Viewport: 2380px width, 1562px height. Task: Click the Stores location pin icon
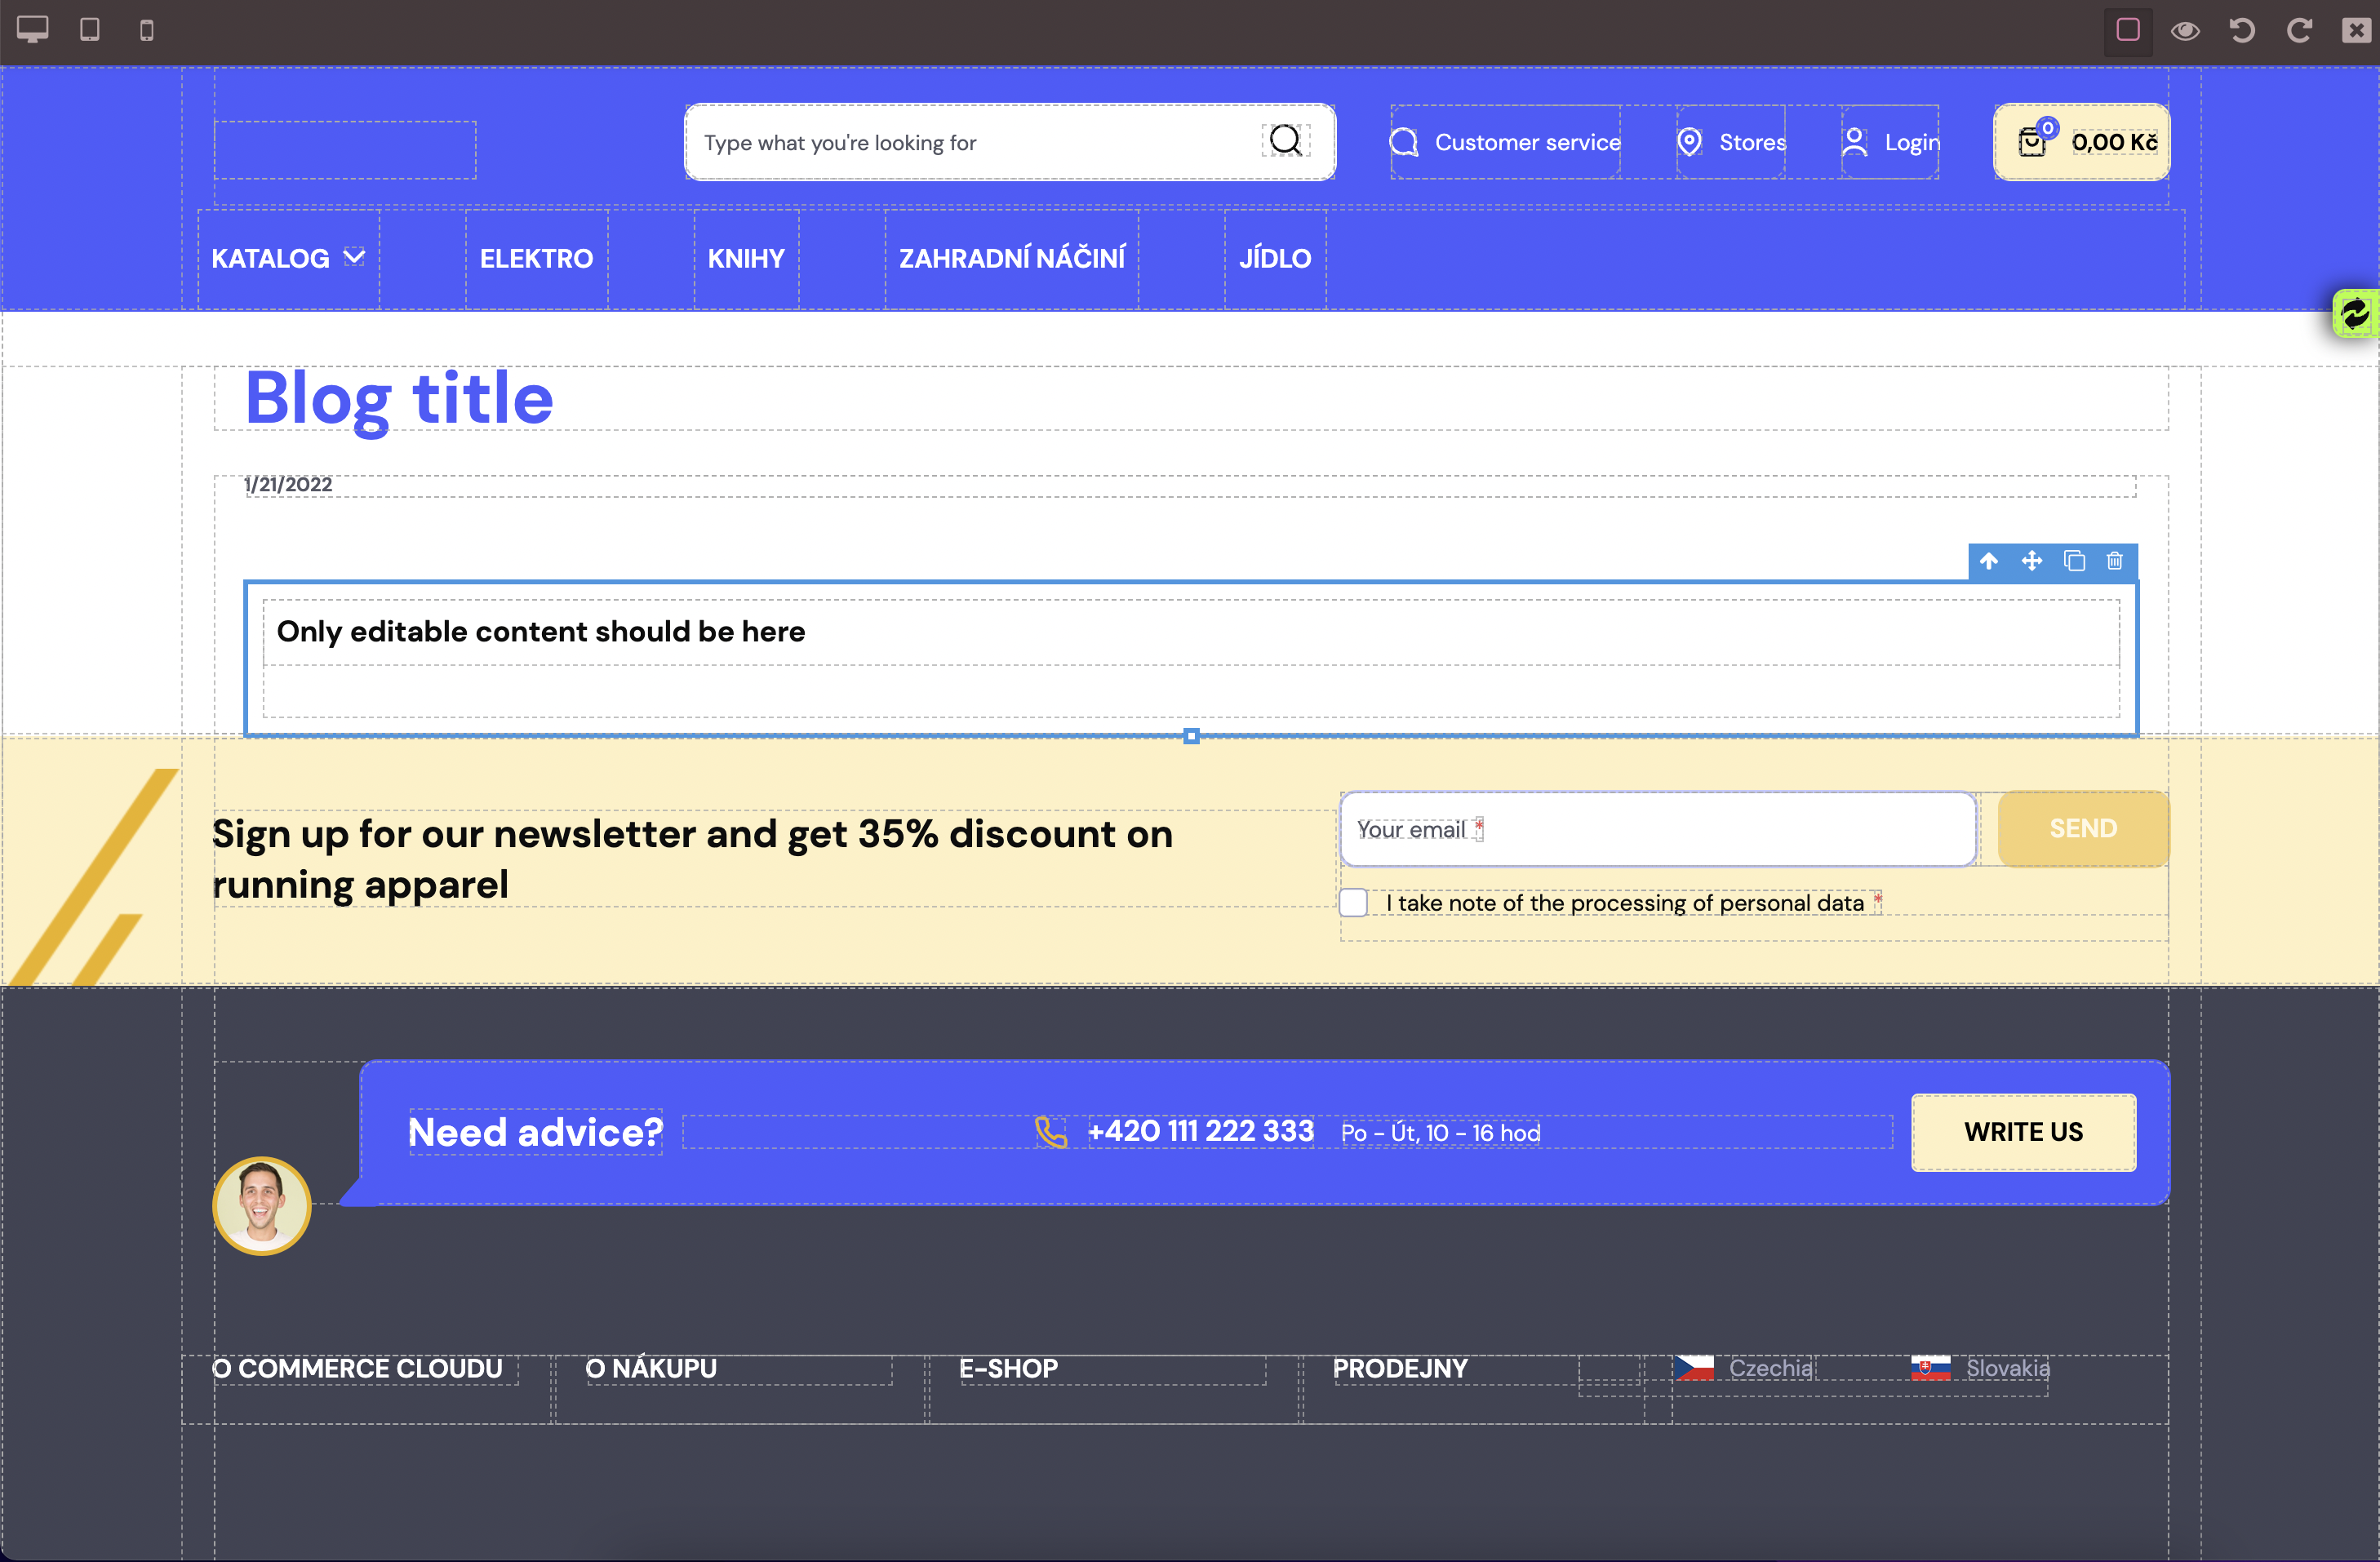(1689, 142)
